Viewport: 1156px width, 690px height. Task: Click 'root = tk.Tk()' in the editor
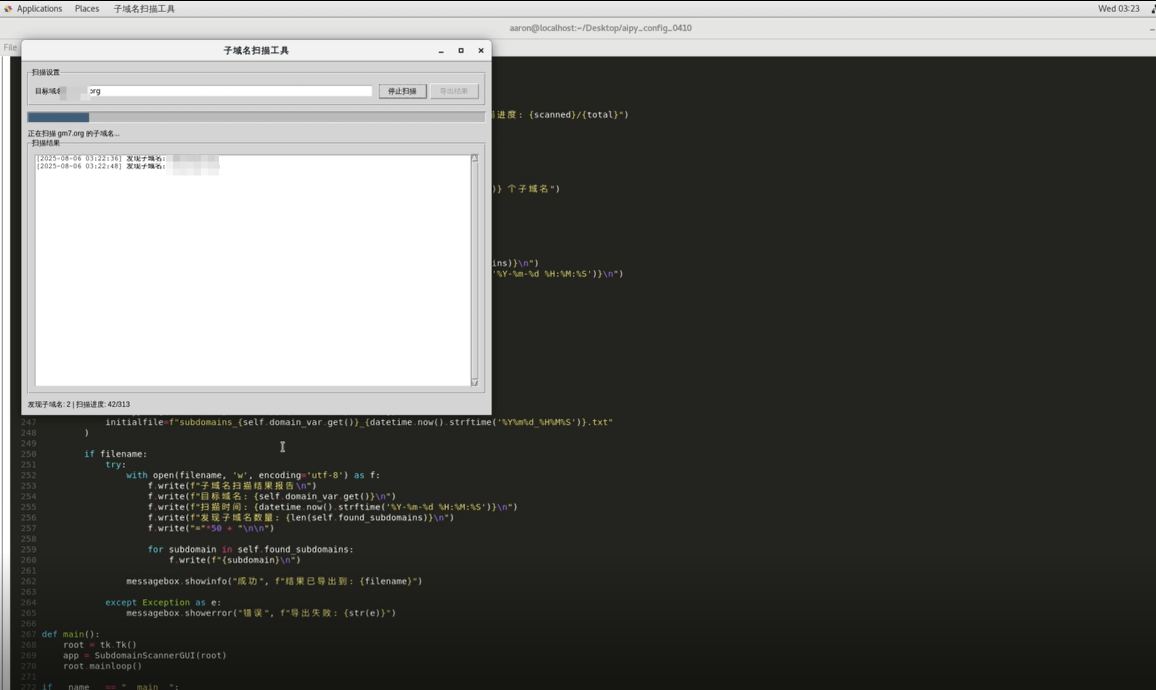100,644
